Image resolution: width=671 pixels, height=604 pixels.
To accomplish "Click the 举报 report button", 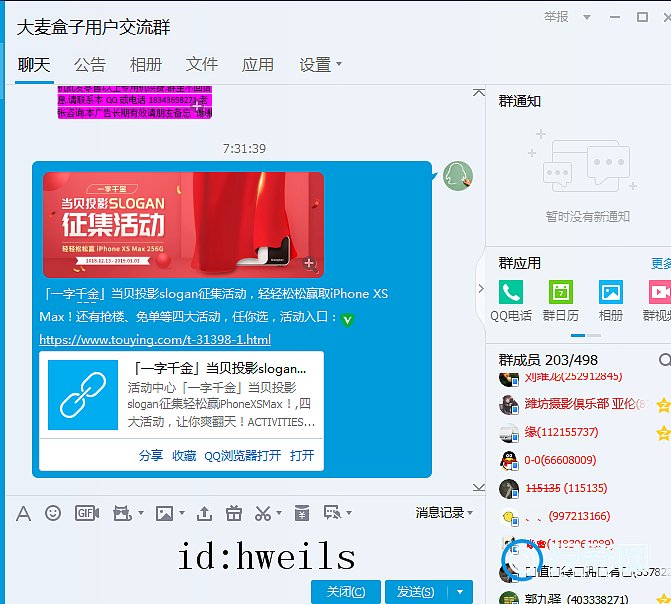I will pos(556,17).
